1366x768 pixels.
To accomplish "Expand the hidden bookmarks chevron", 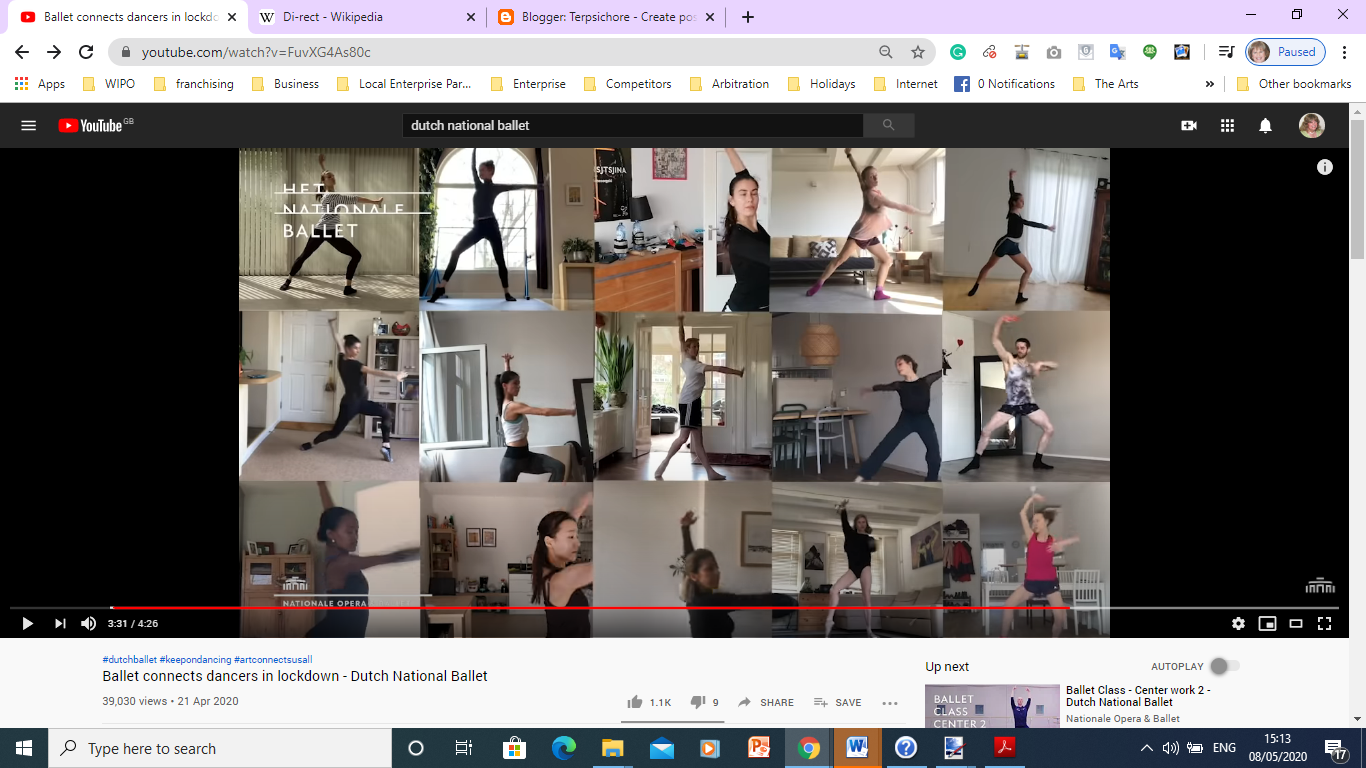I will point(1210,84).
